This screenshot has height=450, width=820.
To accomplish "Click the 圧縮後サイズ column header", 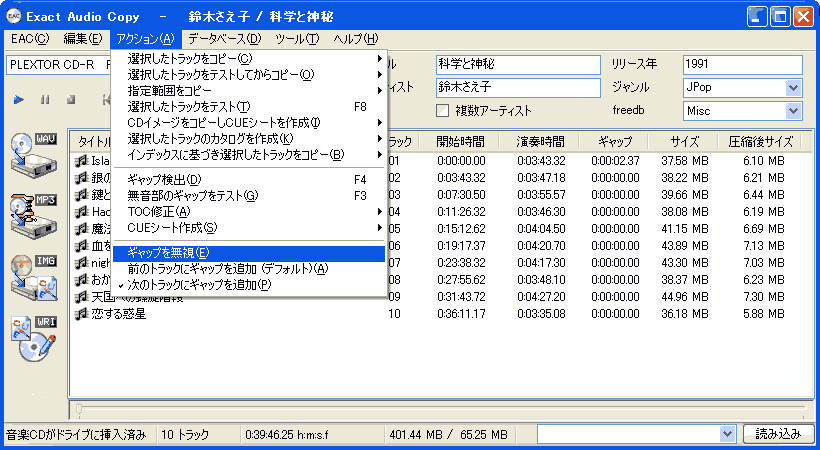I will coord(760,141).
